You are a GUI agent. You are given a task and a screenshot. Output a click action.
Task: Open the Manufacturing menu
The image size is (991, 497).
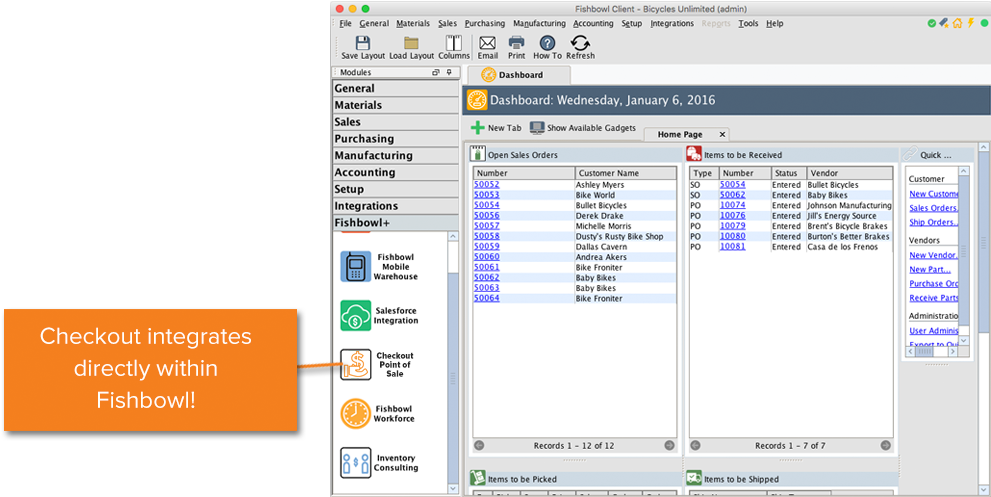539,23
